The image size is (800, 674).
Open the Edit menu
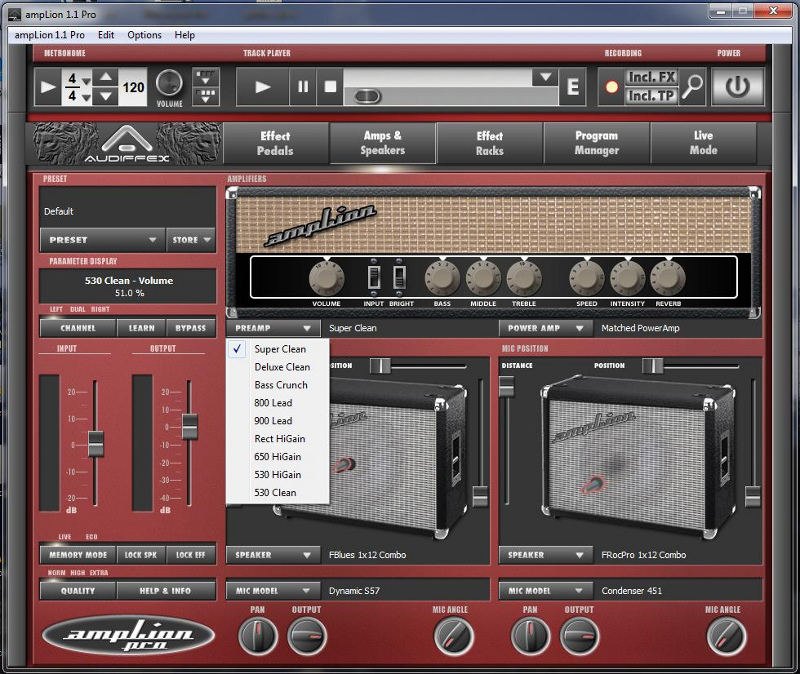(x=106, y=35)
